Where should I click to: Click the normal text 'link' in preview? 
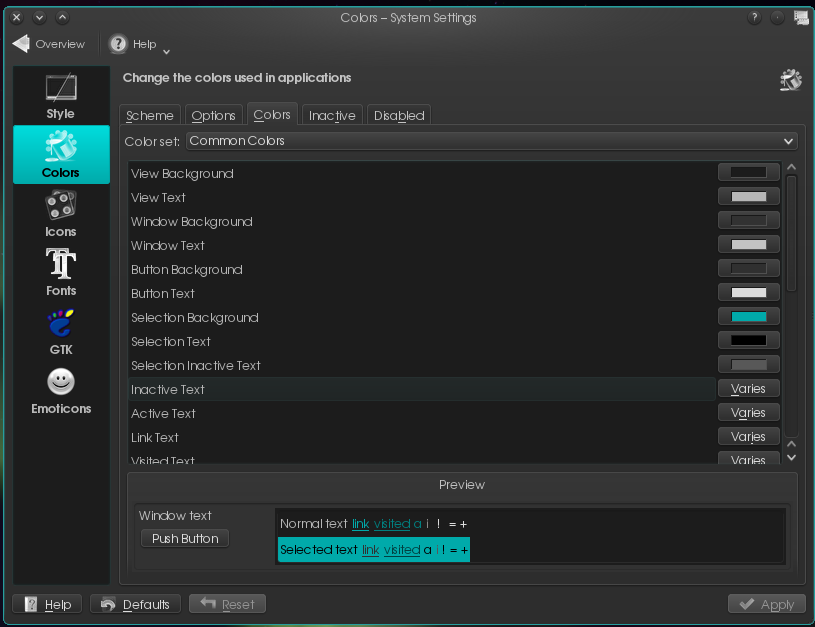click(361, 524)
